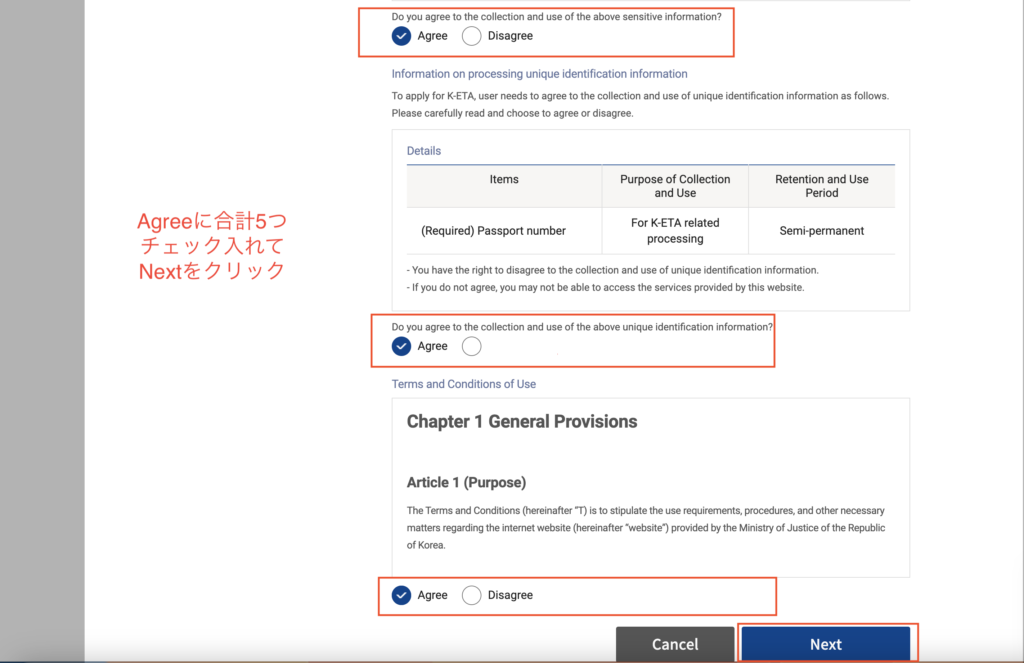This screenshot has width=1024, height=663.
Task: Click the Details table heading
Action: click(x=424, y=151)
